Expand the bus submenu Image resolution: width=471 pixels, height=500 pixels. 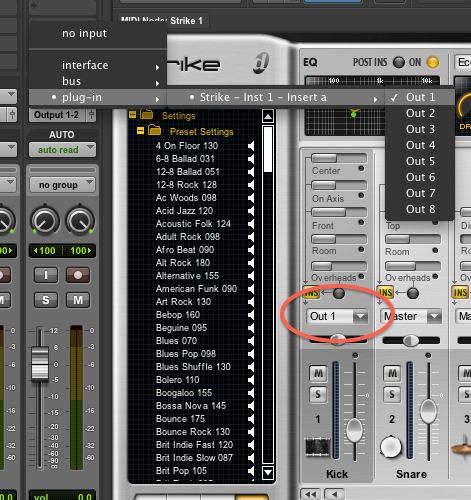98,81
